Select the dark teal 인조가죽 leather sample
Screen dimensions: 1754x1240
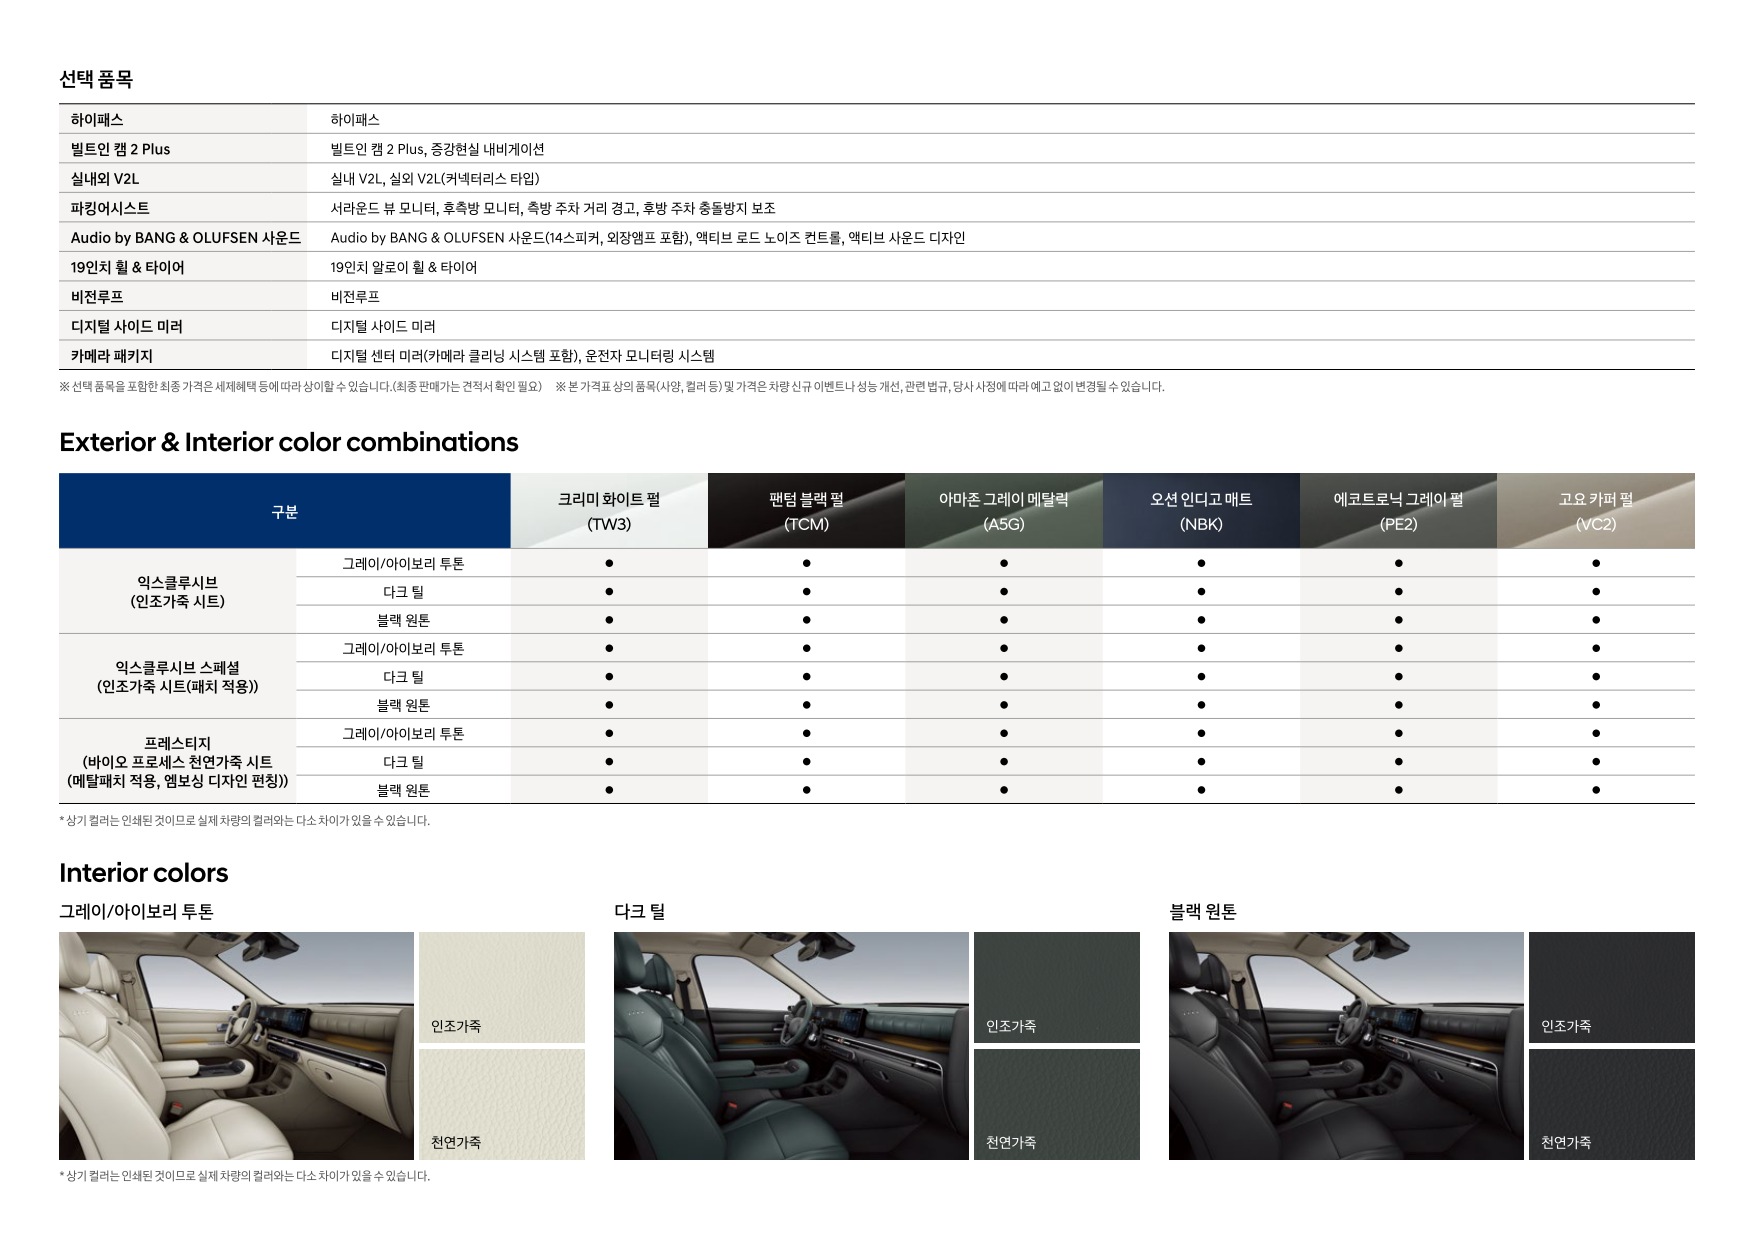1056,987
